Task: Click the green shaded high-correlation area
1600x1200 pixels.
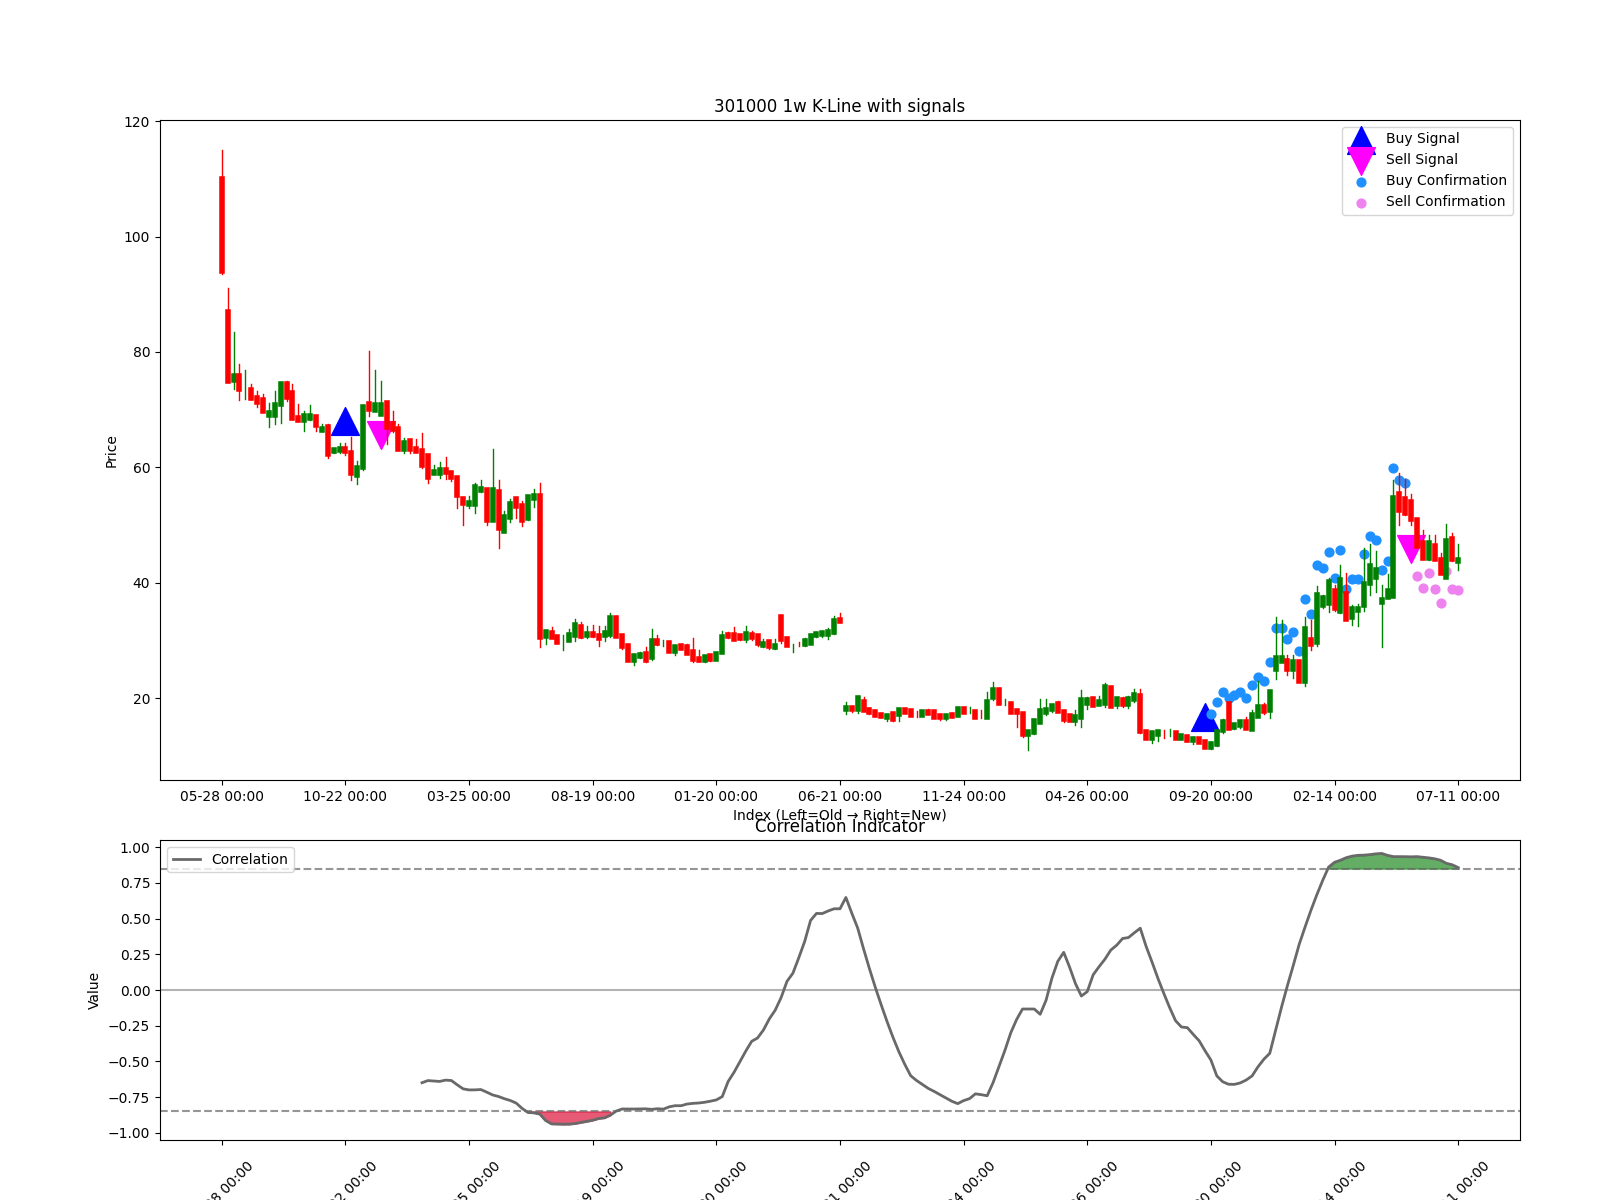Action: [x=1390, y=861]
